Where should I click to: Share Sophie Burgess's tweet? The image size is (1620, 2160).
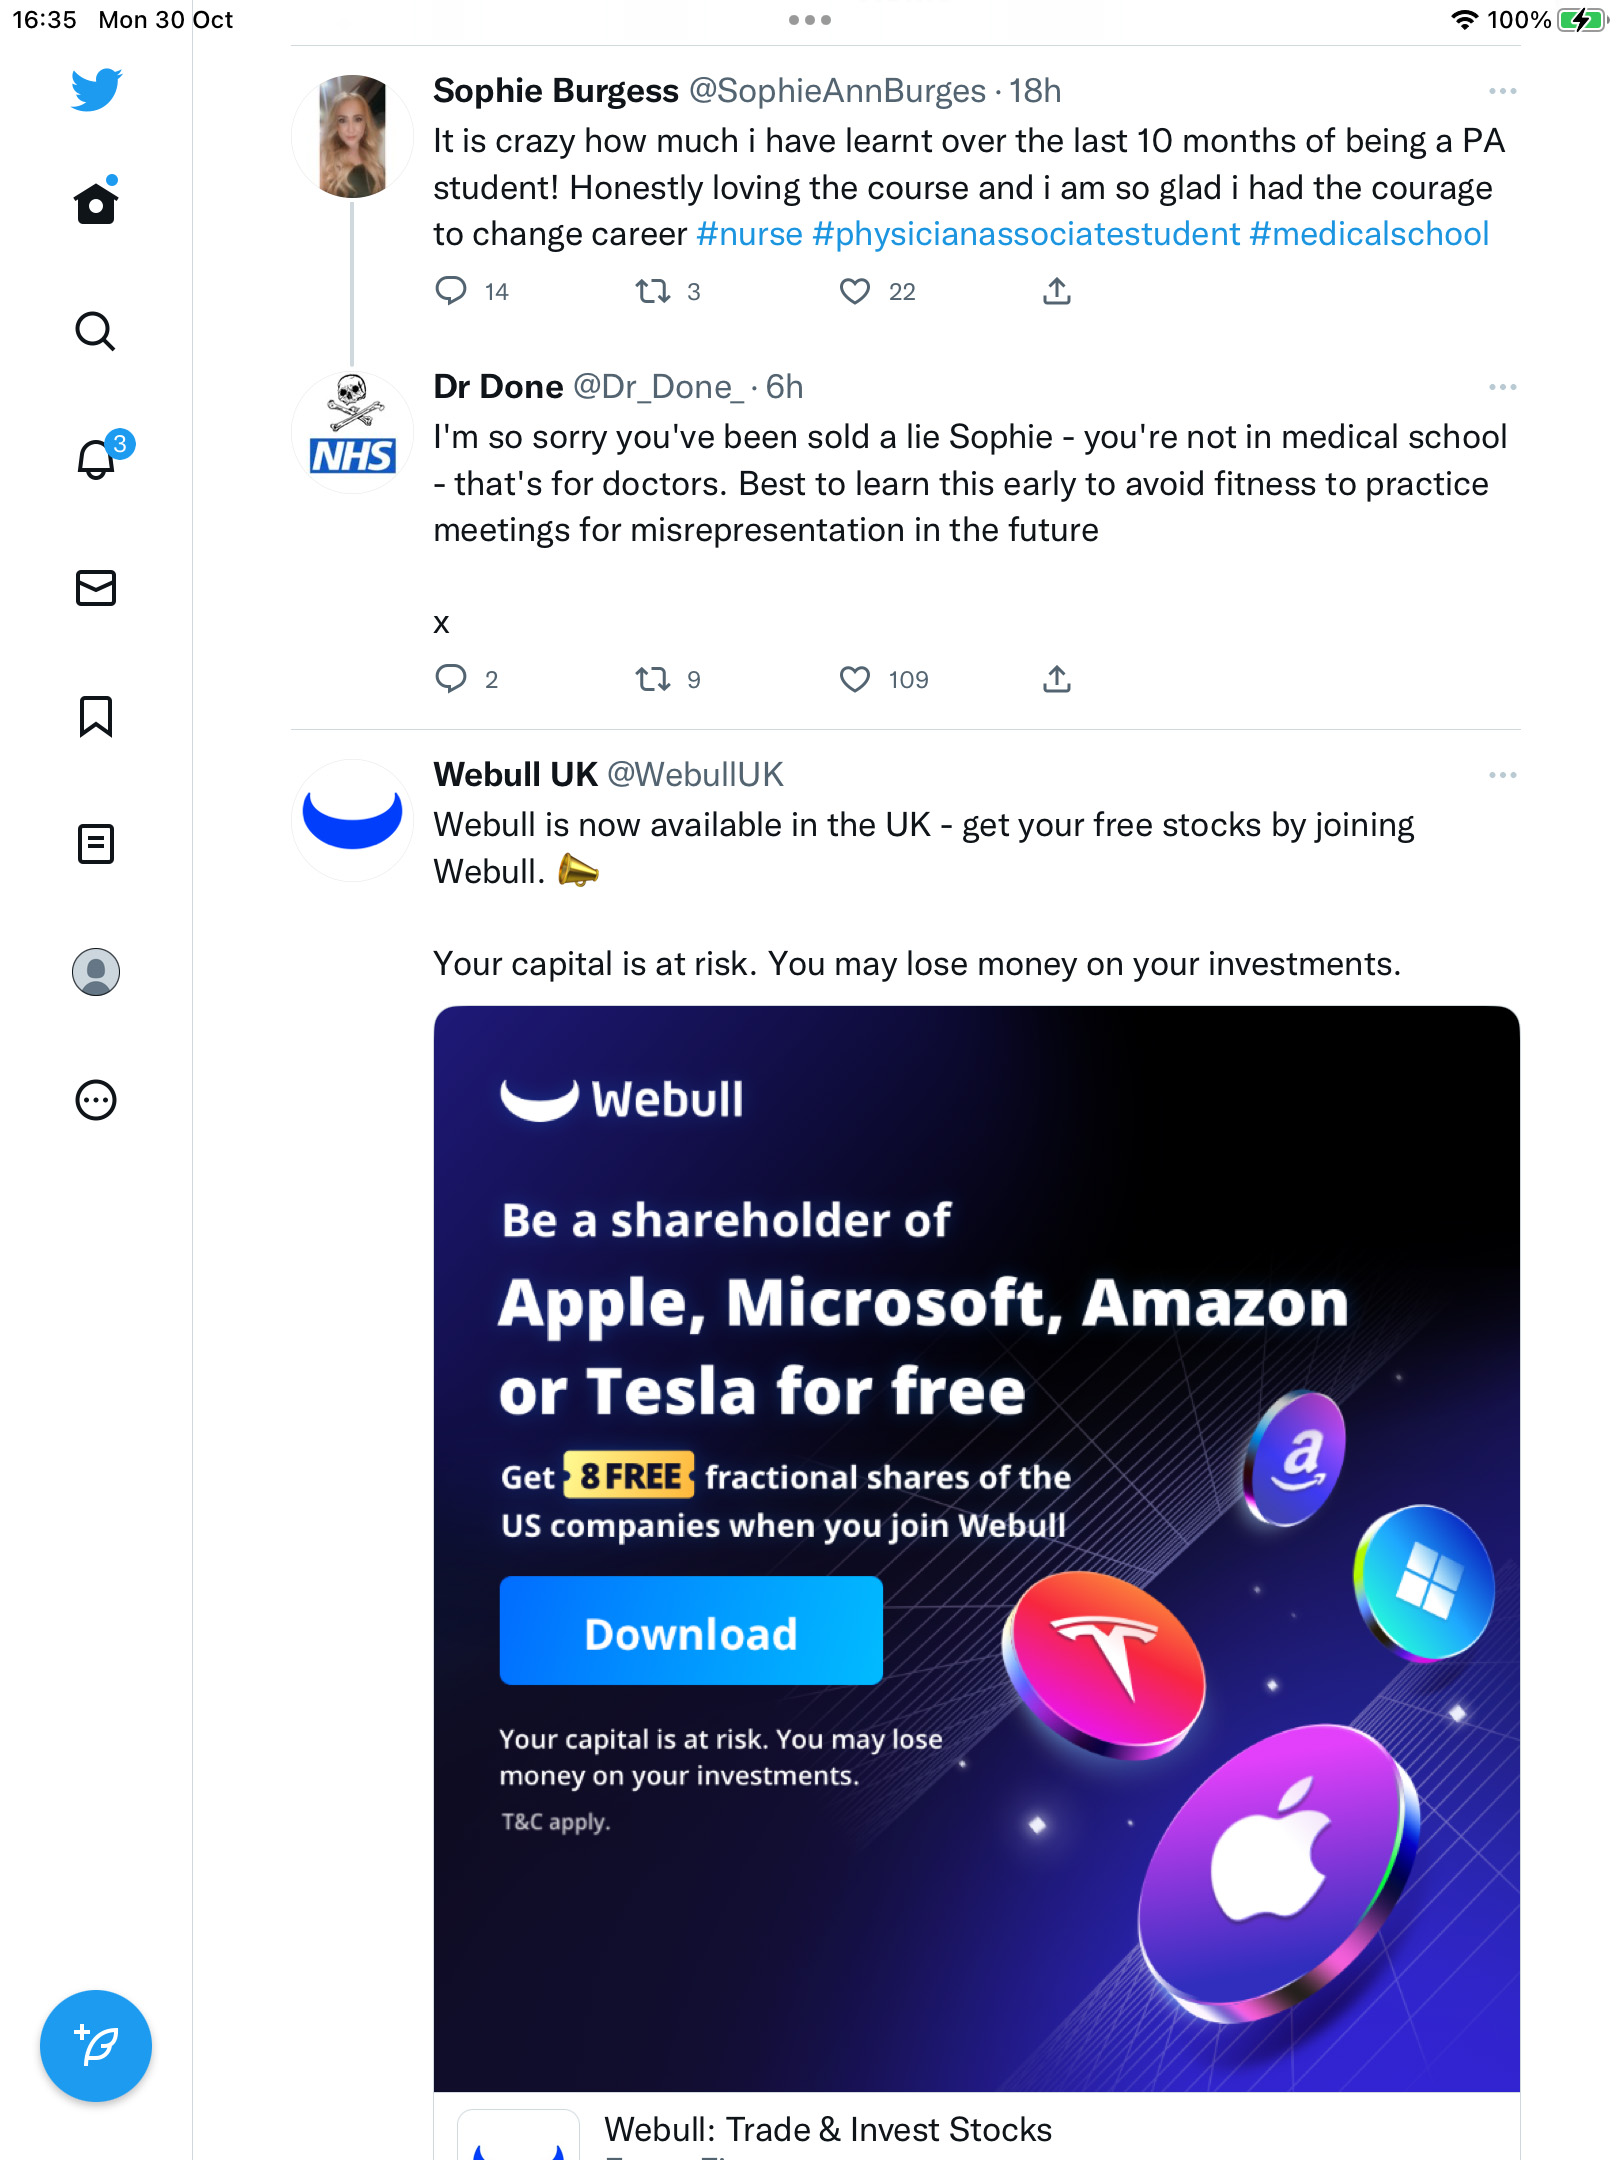pyautogui.click(x=1057, y=291)
